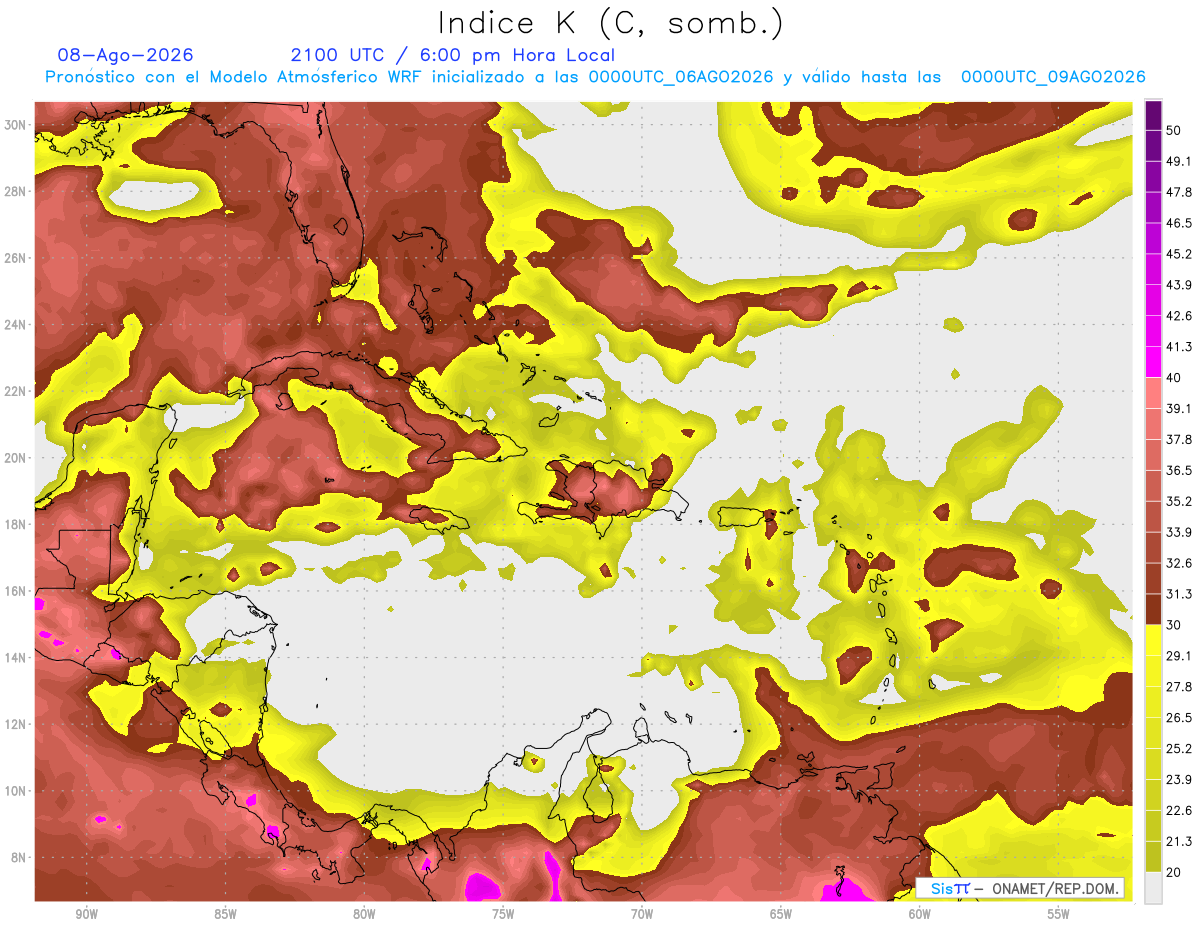The width and height of the screenshot is (1200, 927).
Task: Click the colorbar value "29.1"
Action: [x=1179, y=656]
